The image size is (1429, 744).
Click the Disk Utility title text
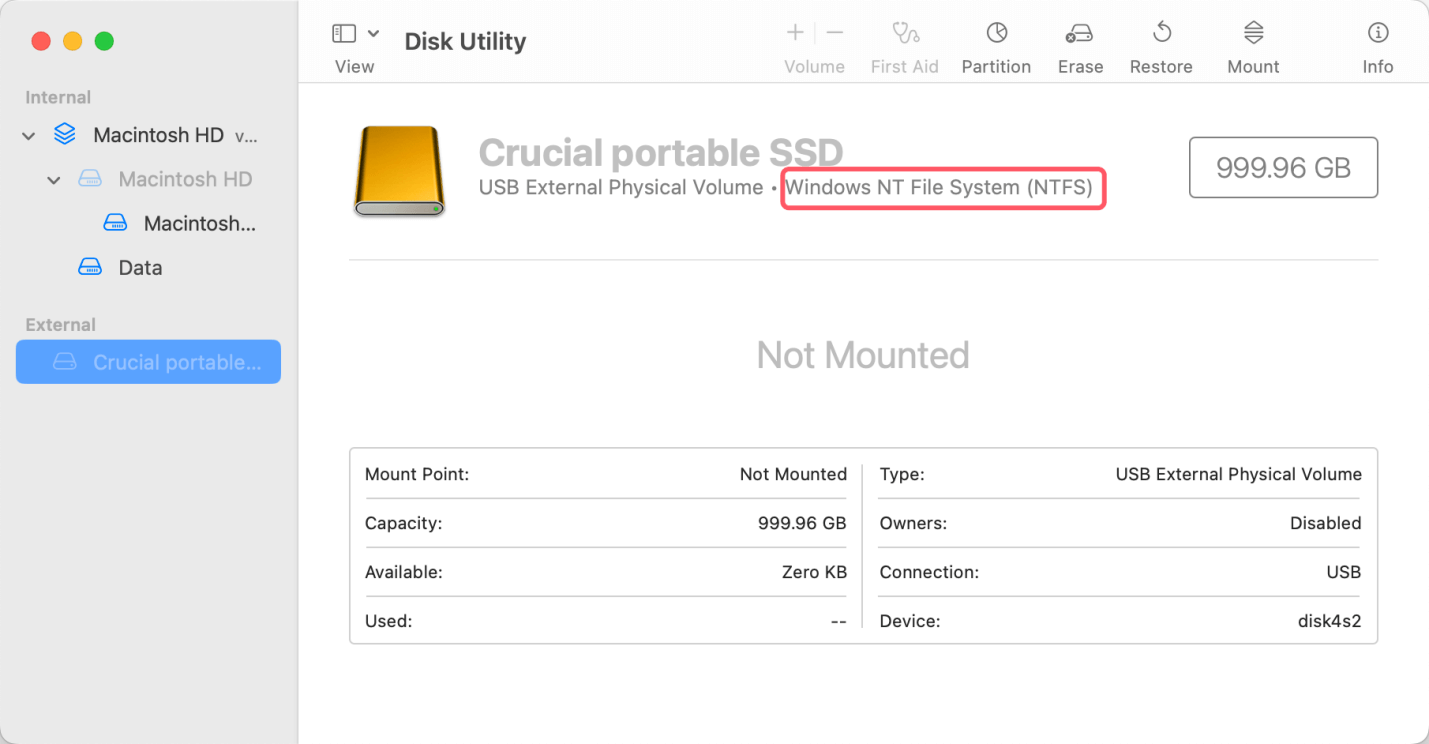click(x=464, y=41)
